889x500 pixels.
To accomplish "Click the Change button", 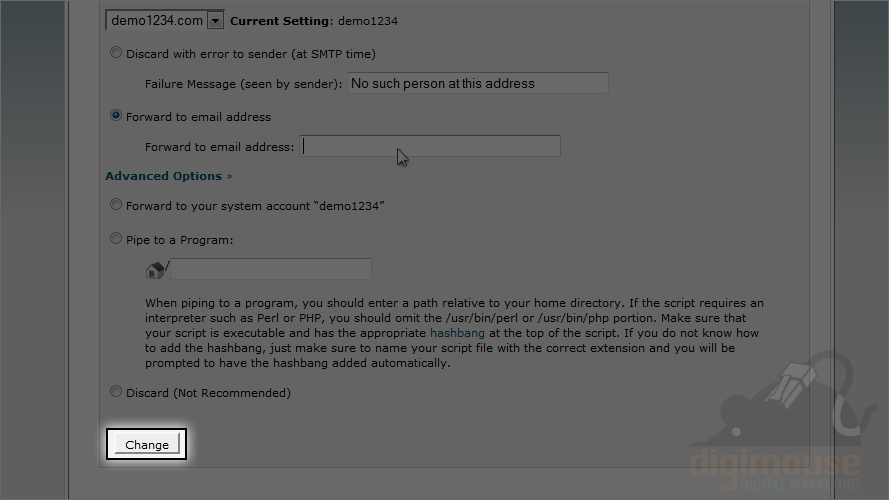I will pos(147,444).
